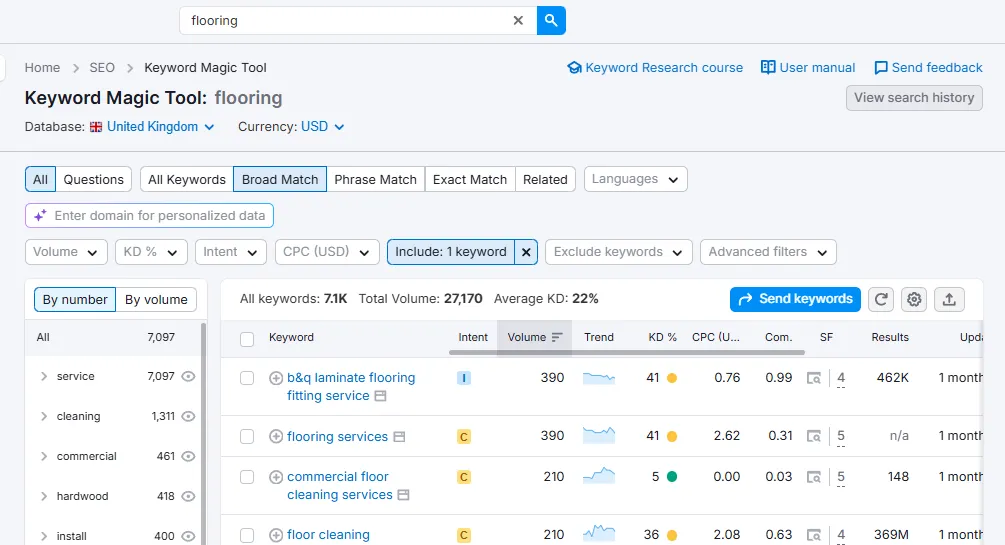The width and height of the screenshot is (1005, 545).
Task: Click snippet icon after b&q fitting service
Action: point(380,396)
